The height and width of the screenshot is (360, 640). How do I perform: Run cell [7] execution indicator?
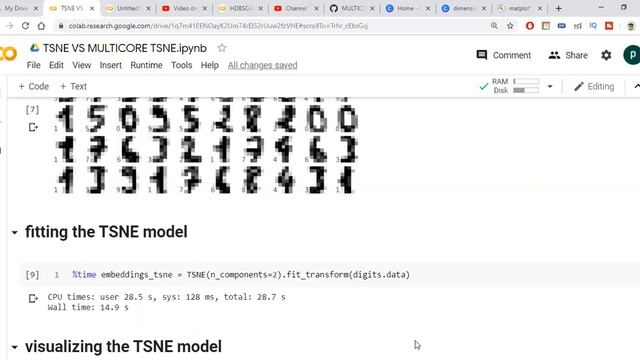32,110
